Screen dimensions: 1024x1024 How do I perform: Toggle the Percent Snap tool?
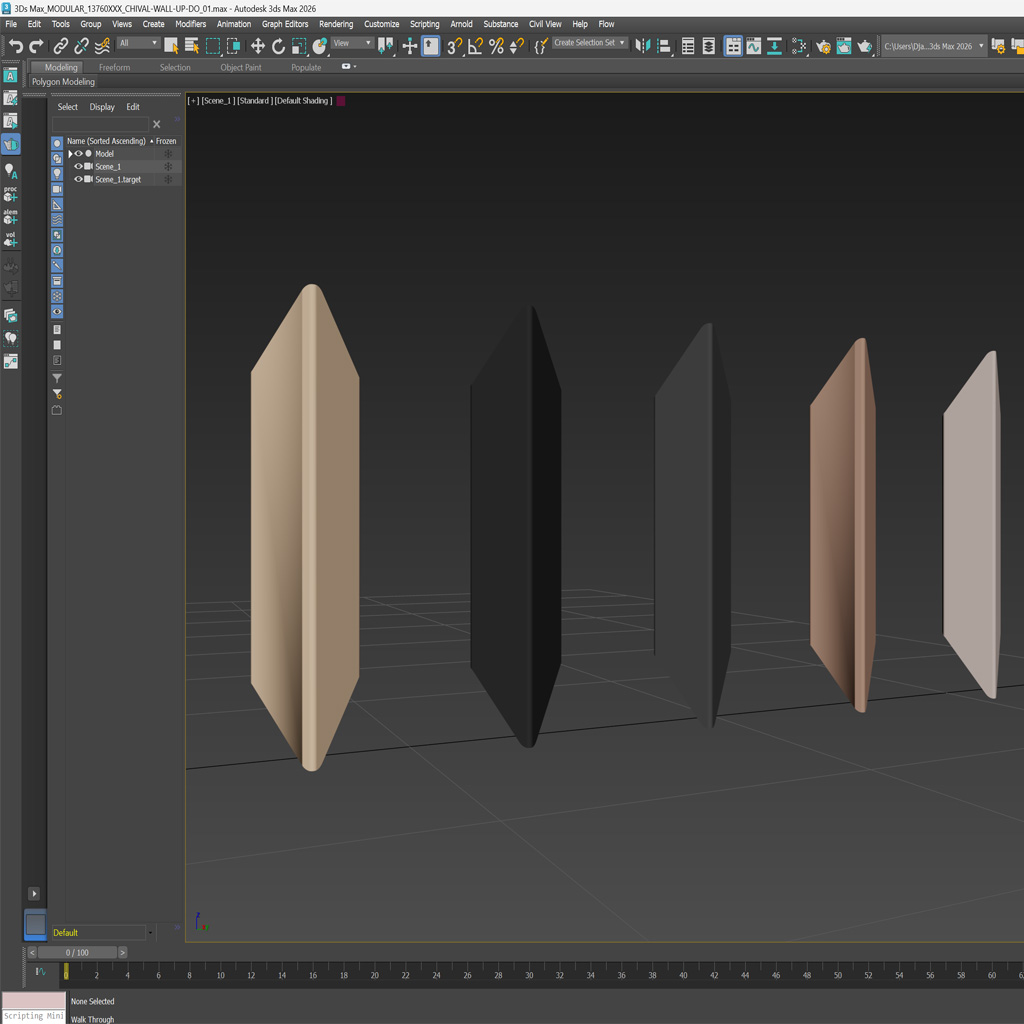[496, 46]
